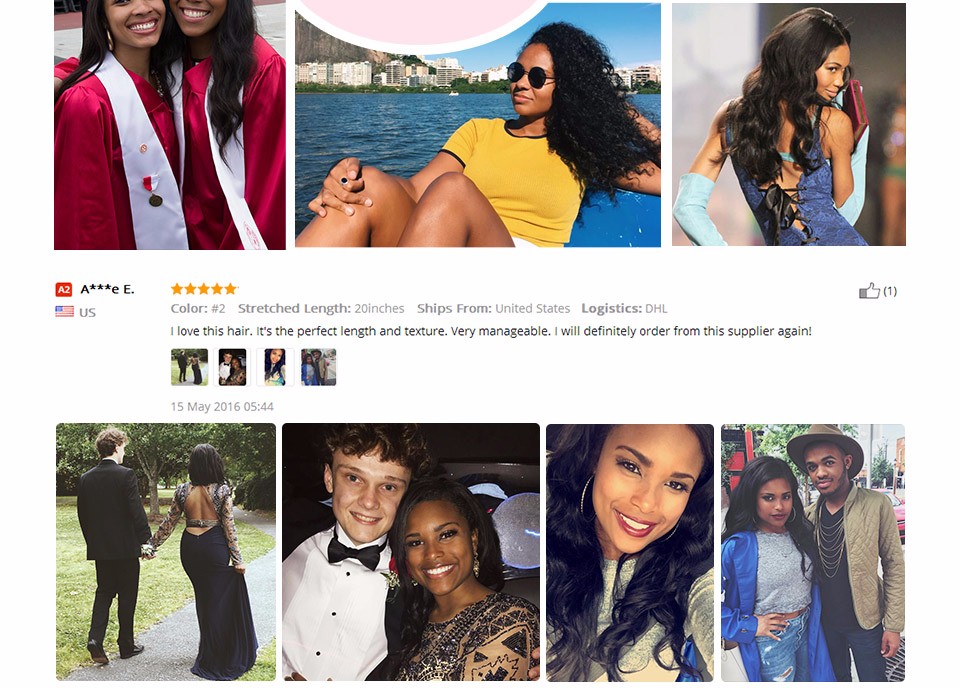This screenshot has height=688, width=960.
Task: Open boat scene photo with yellow shirt
Action: coord(478,125)
